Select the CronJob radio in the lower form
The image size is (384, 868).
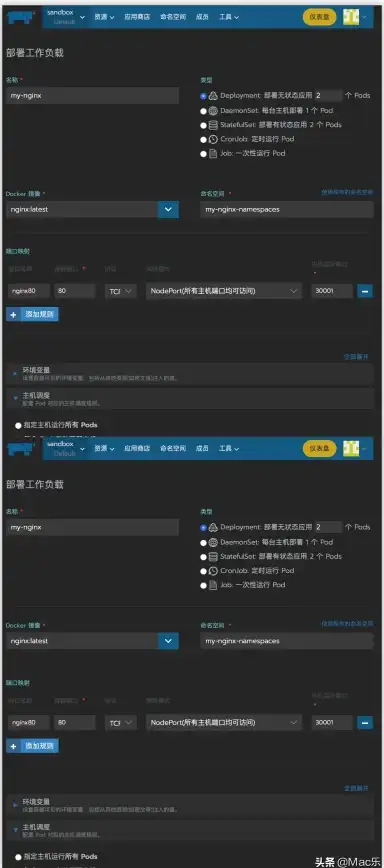pyautogui.click(x=204, y=571)
